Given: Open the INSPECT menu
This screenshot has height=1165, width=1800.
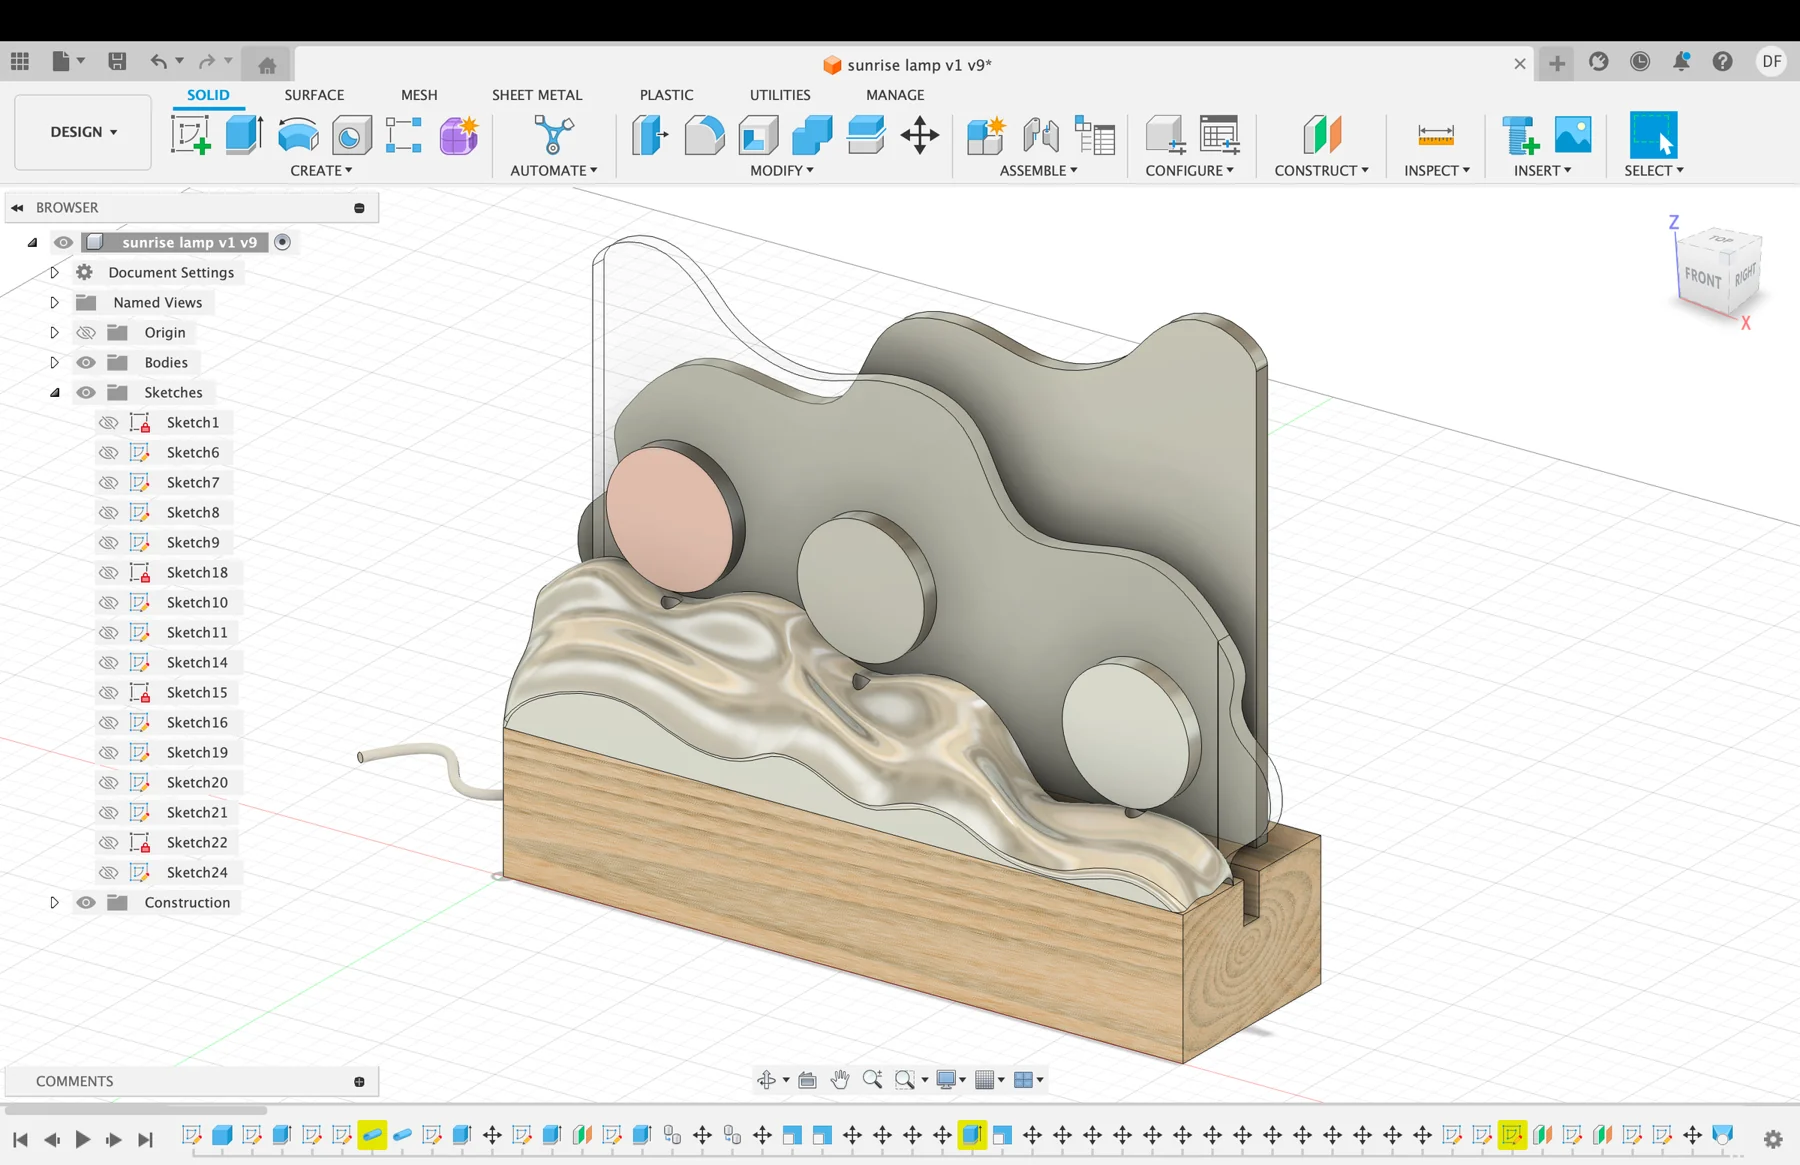Looking at the screenshot, I should pos(1437,171).
